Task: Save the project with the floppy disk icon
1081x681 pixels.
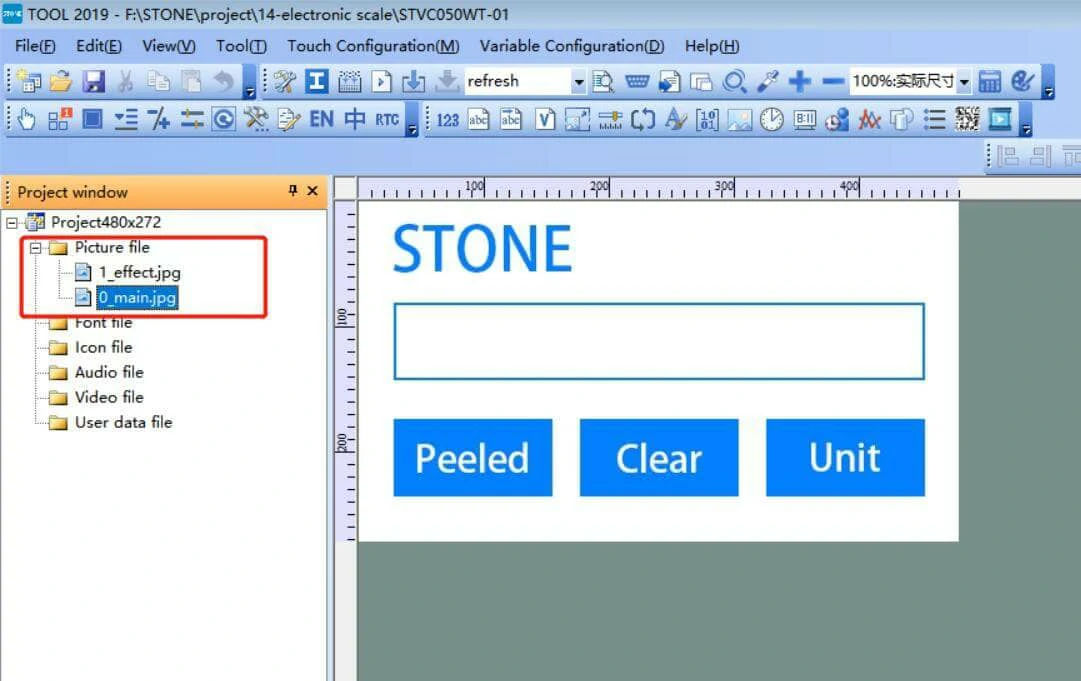Action: click(x=94, y=81)
